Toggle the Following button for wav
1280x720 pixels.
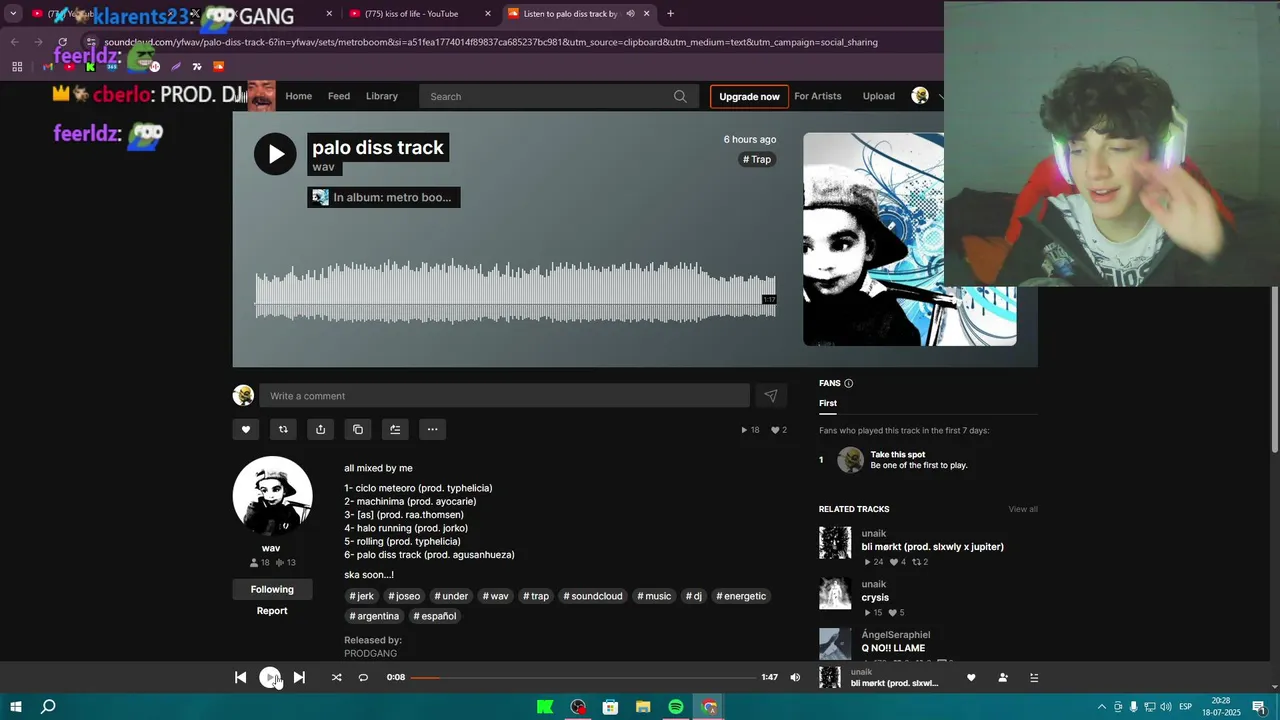[272, 589]
